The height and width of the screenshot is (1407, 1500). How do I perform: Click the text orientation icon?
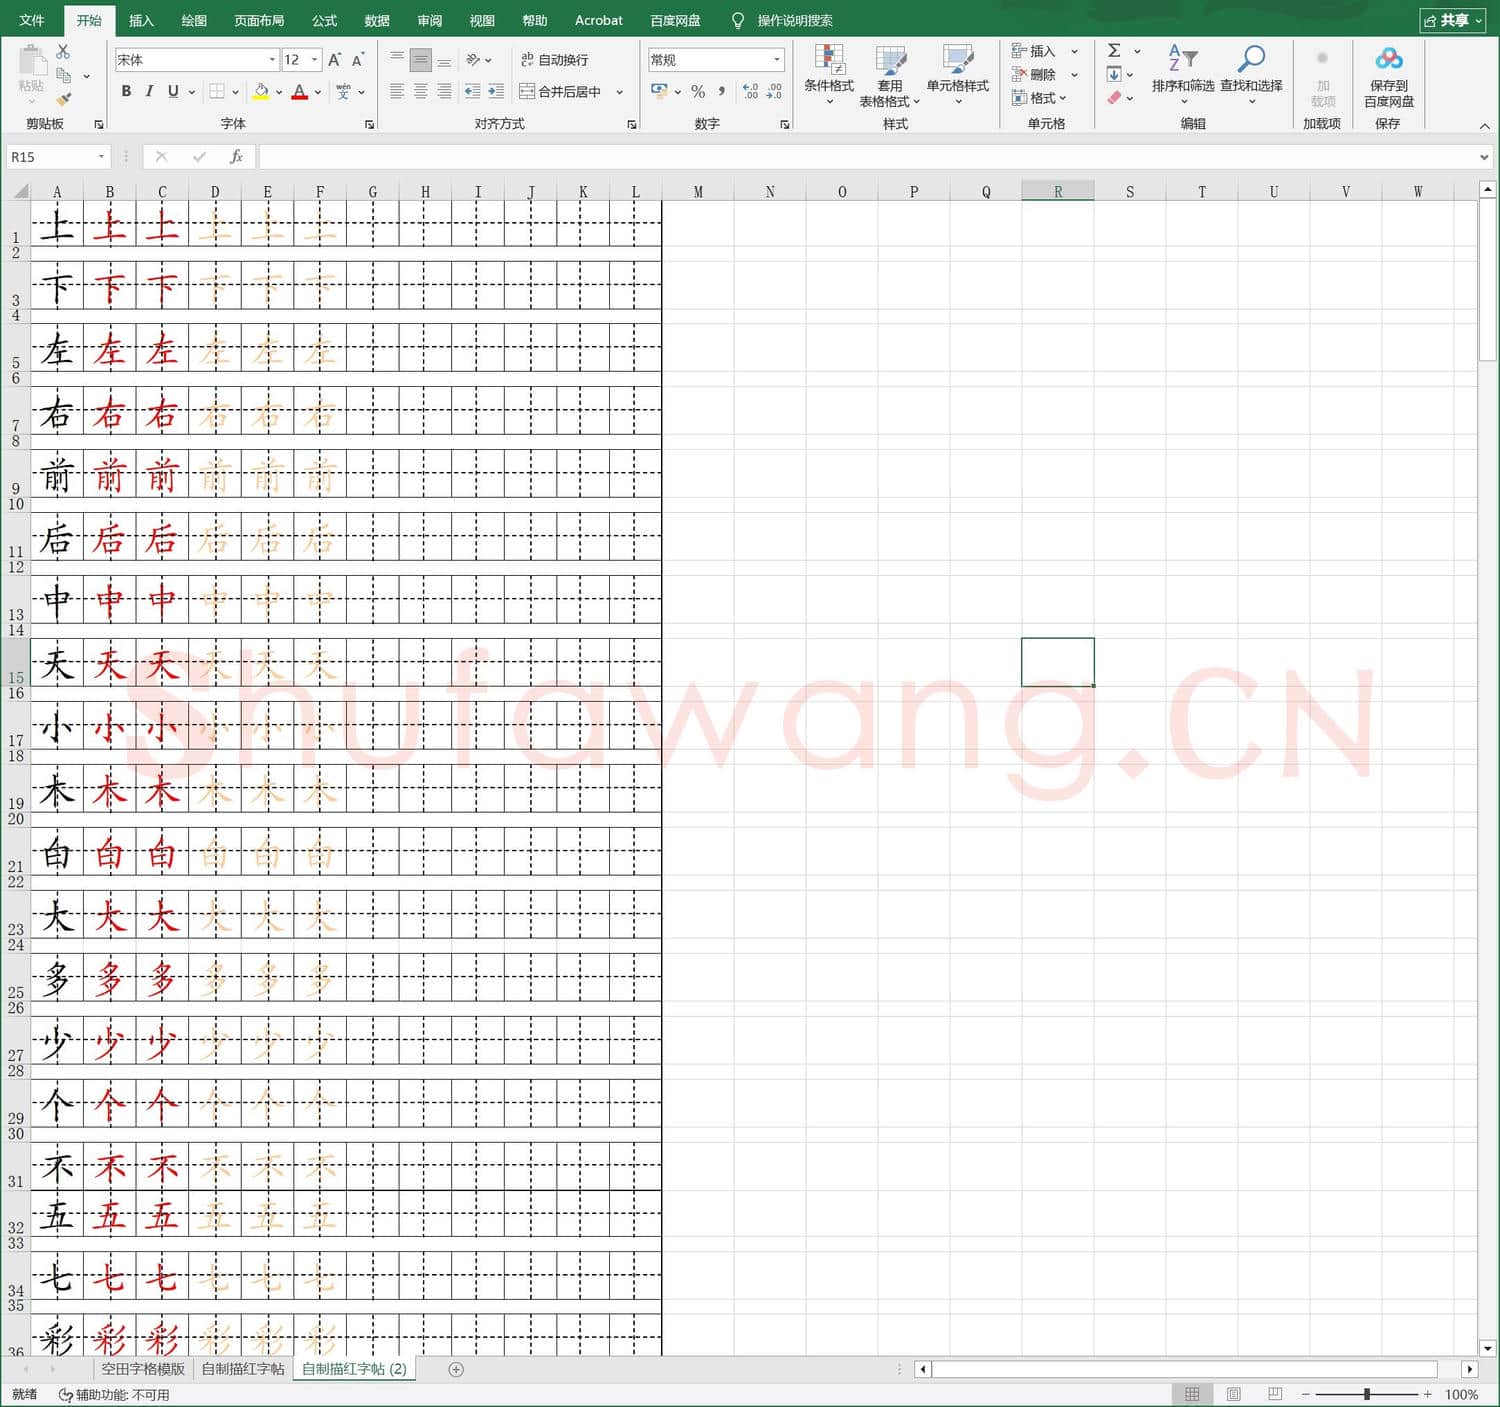(473, 60)
